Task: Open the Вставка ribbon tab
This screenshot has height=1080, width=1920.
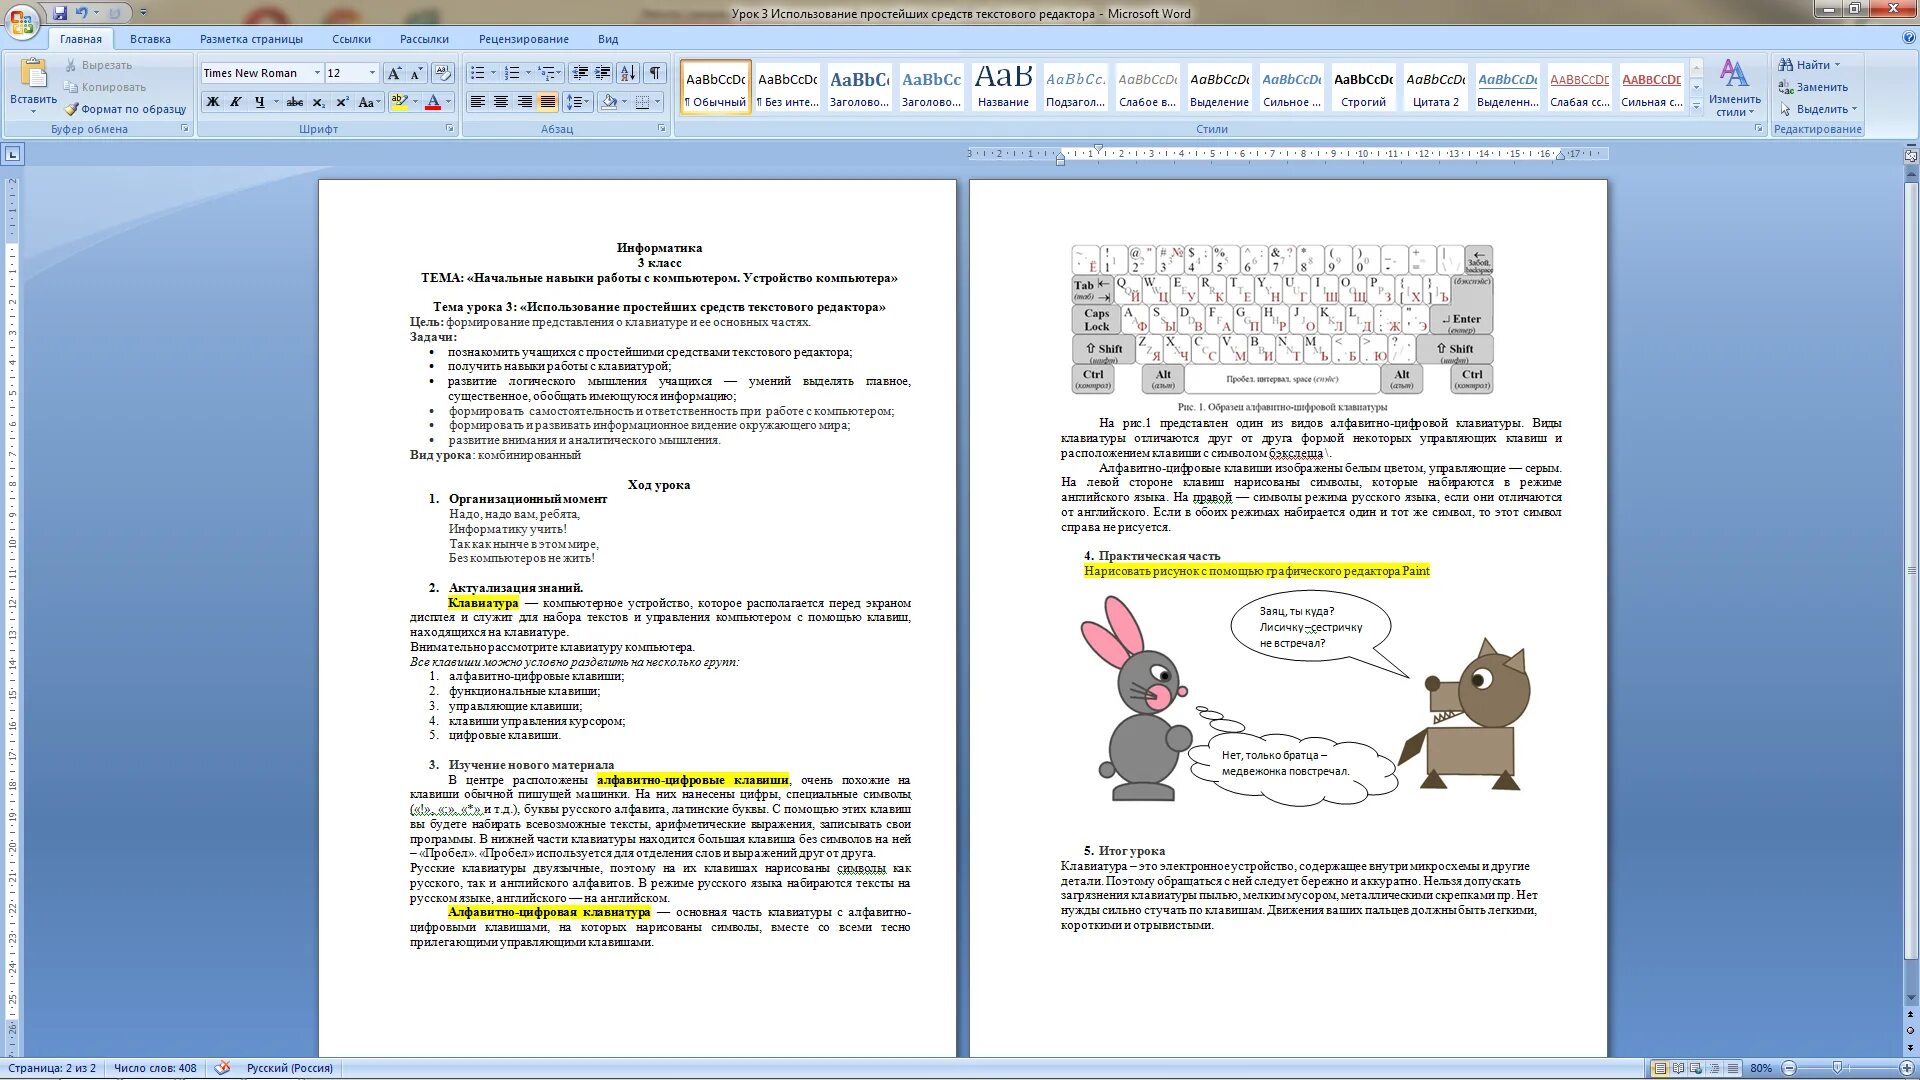Action: click(150, 39)
